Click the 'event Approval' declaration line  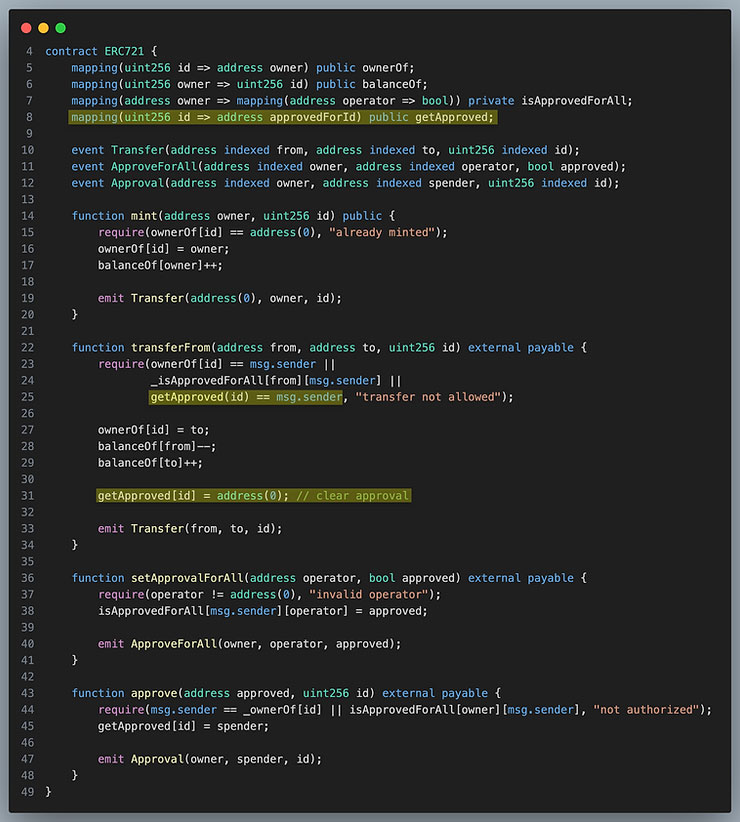coord(345,183)
